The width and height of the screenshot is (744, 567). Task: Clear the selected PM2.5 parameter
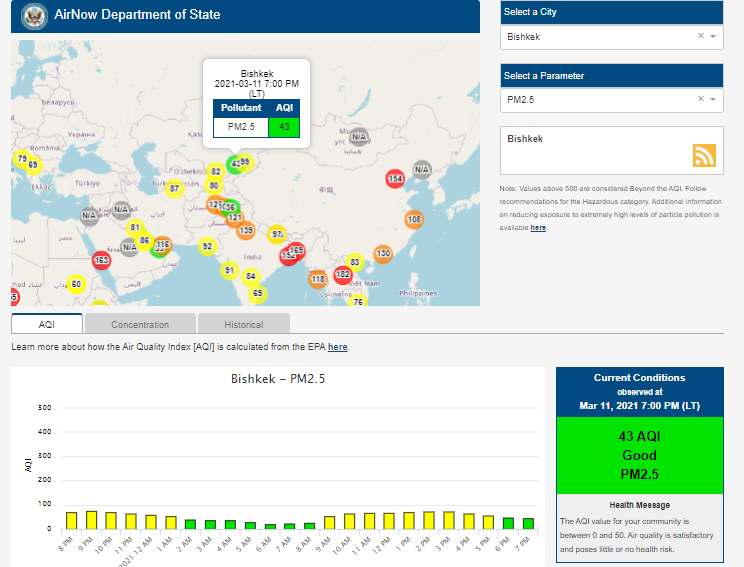pos(701,99)
